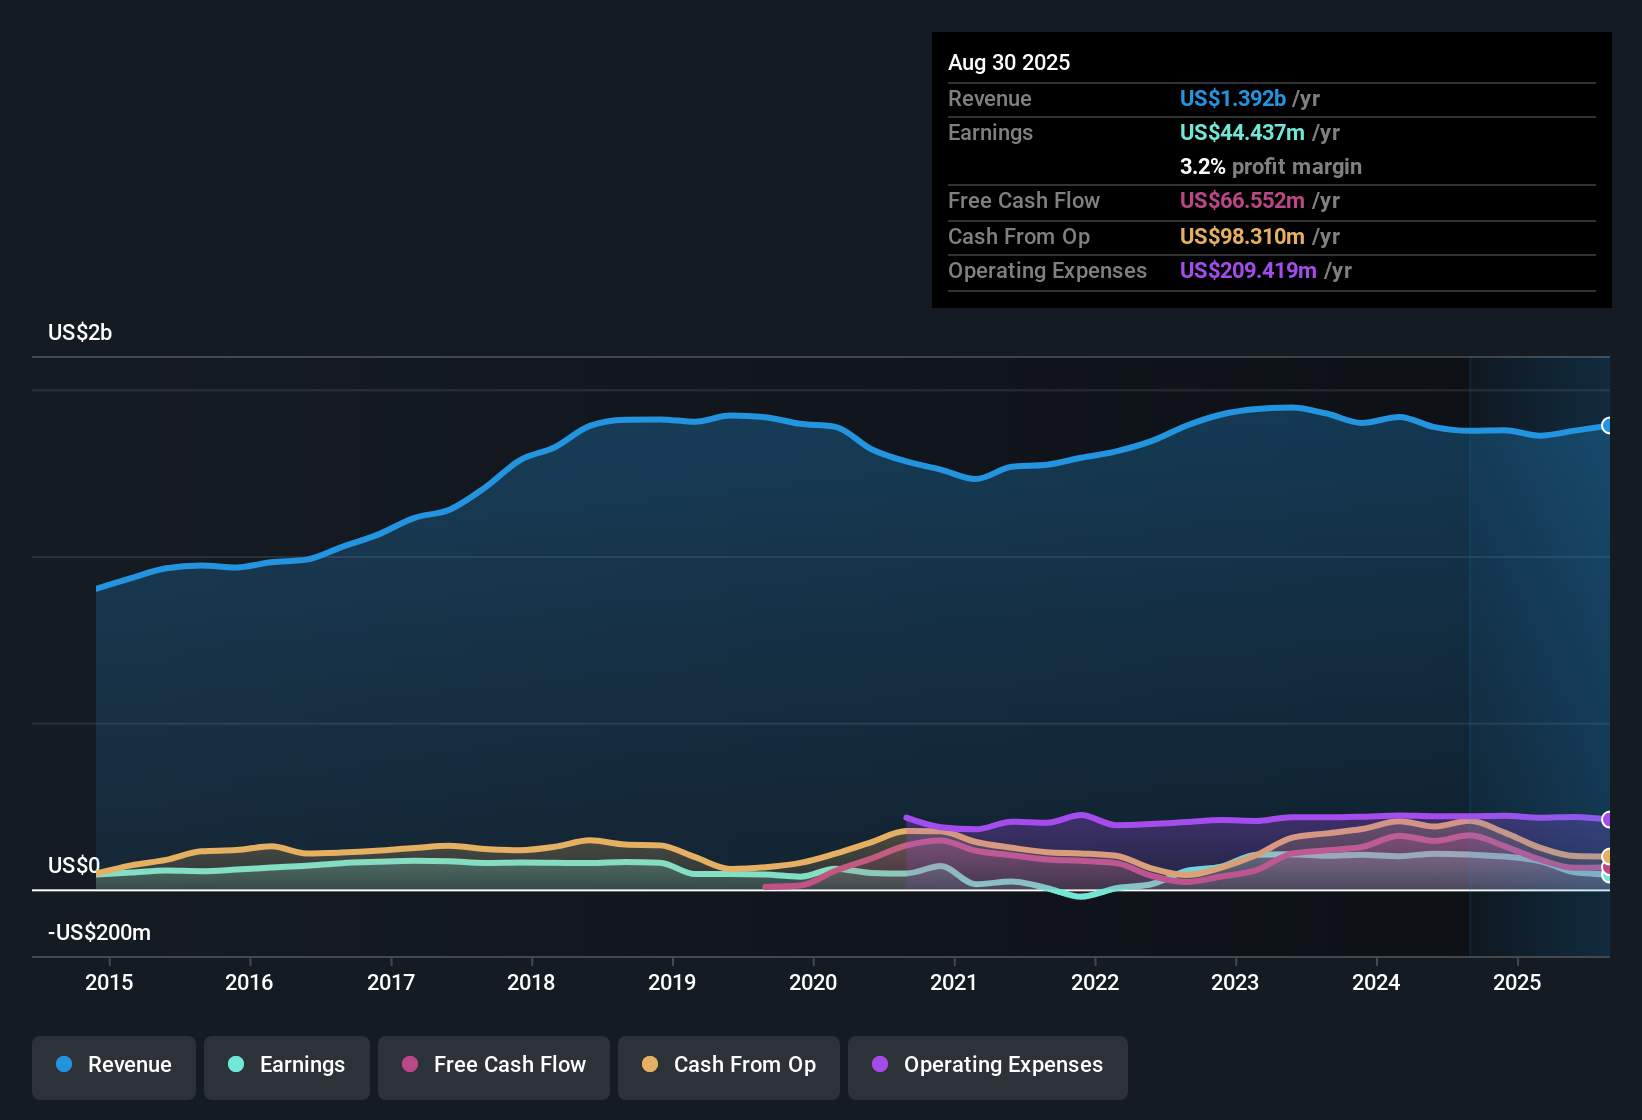Screen dimensions: 1642x1120
Task: Select the orange cash from op endpoint marker
Action: coord(1608,857)
